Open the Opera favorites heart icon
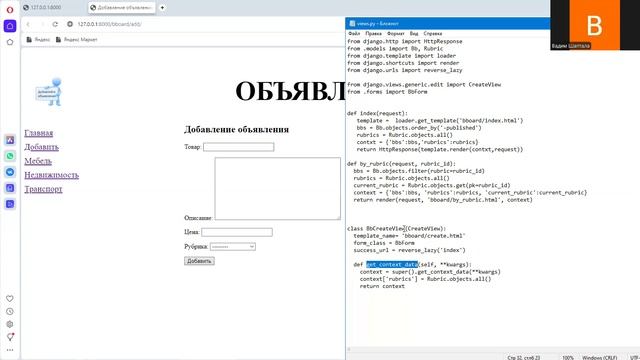The width and height of the screenshot is (640, 360). click(x=10, y=298)
